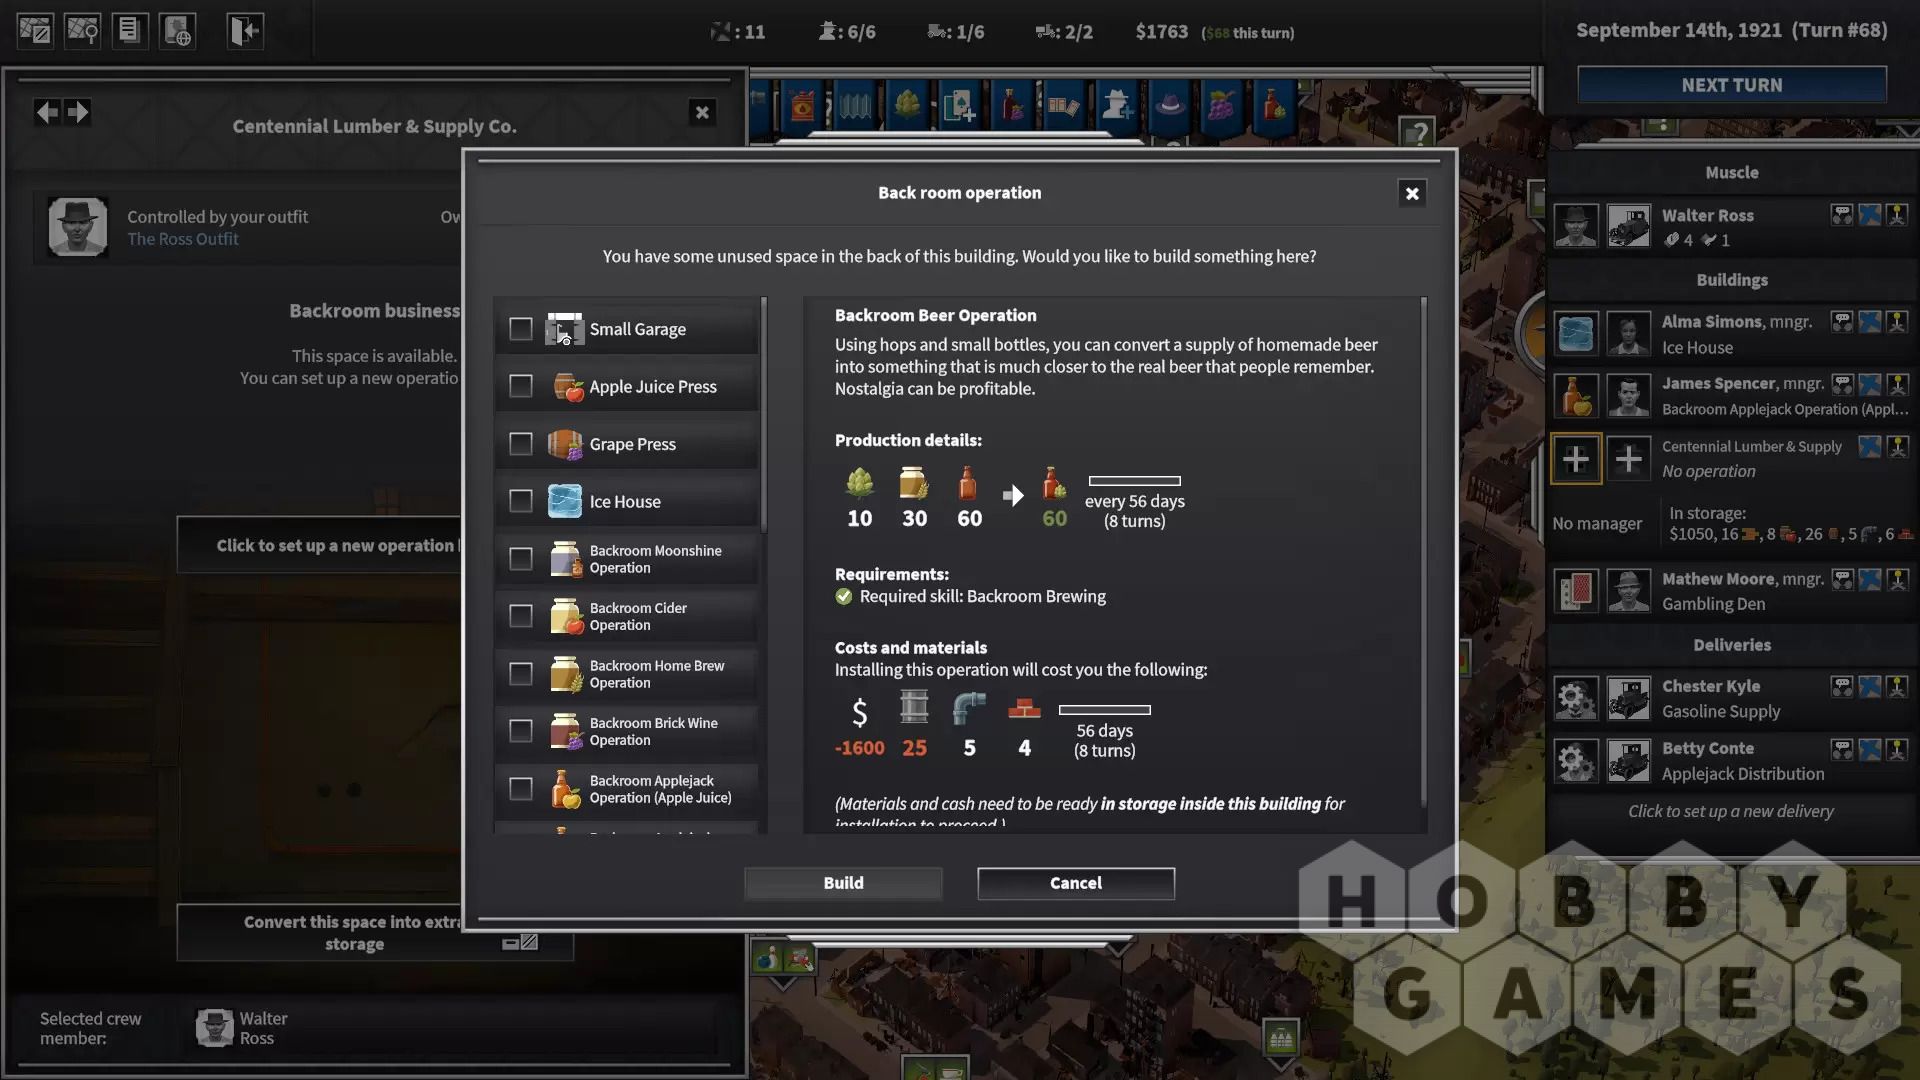Select the 'Small Garage' list label
Image resolution: width=1920 pixels, height=1080 pixels.
(x=637, y=329)
